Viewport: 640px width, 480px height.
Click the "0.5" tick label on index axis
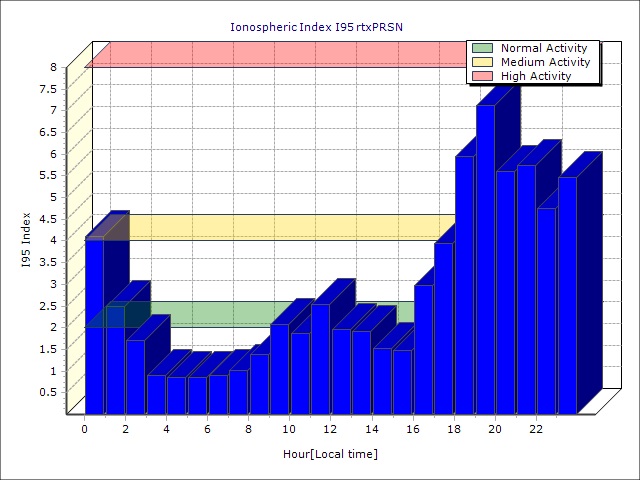49,392
